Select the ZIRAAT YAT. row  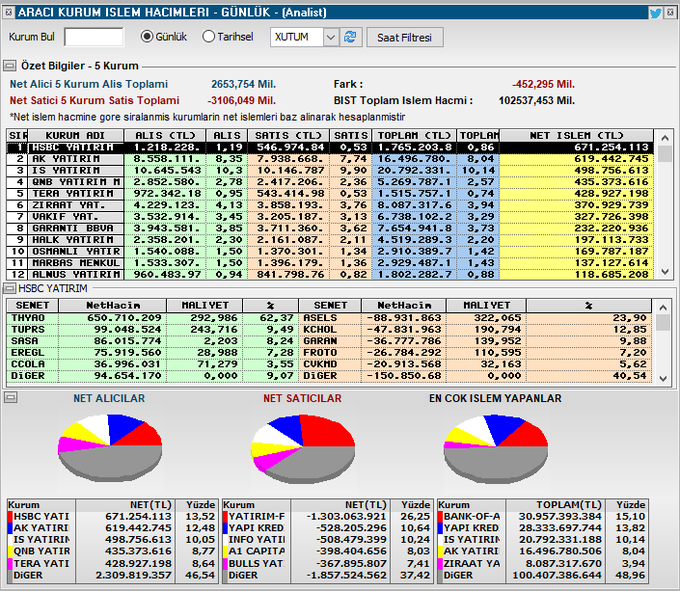[x=330, y=205]
